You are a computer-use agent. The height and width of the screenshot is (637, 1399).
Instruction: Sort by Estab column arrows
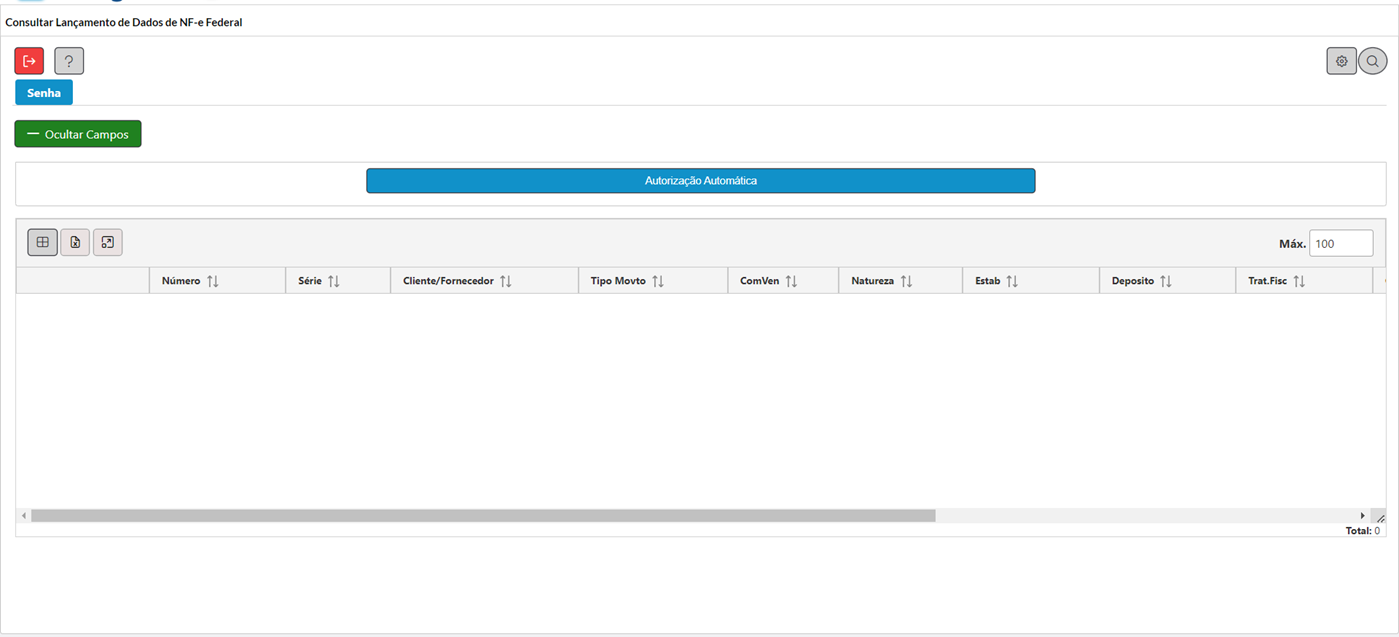point(1012,281)
